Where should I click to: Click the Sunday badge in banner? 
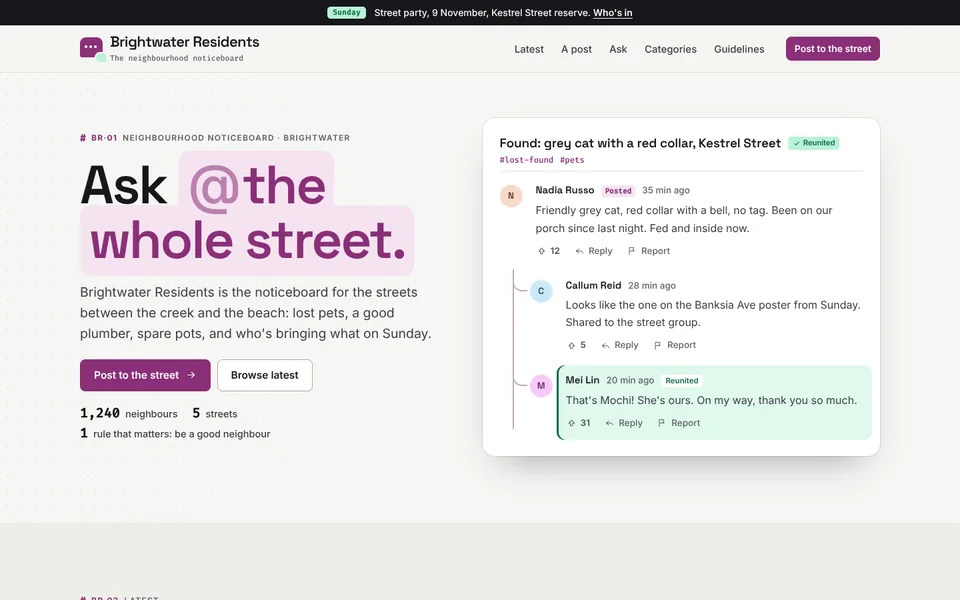click(347, 13)
